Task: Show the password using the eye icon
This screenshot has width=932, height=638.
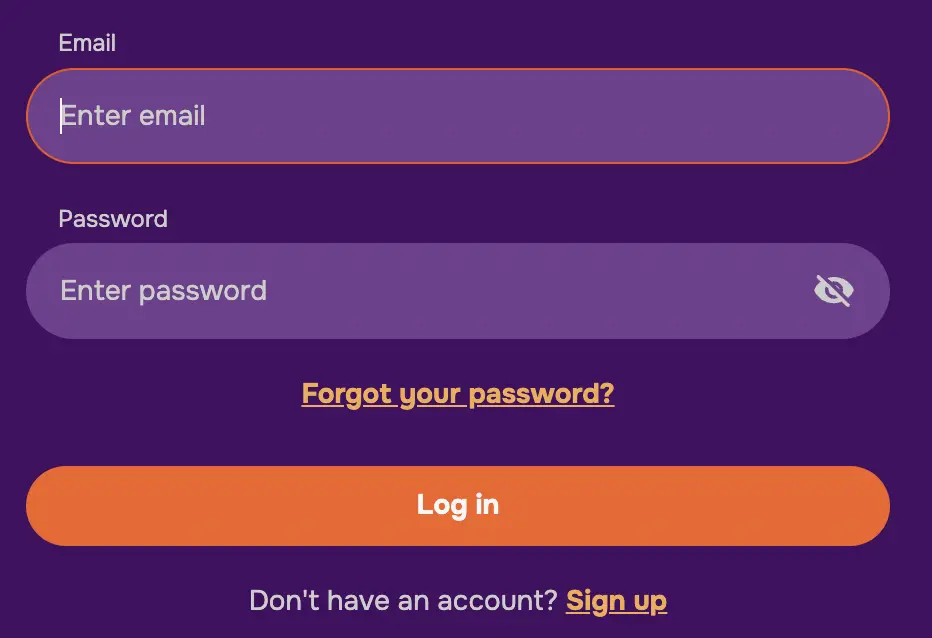Action: (x=833, y=291)
